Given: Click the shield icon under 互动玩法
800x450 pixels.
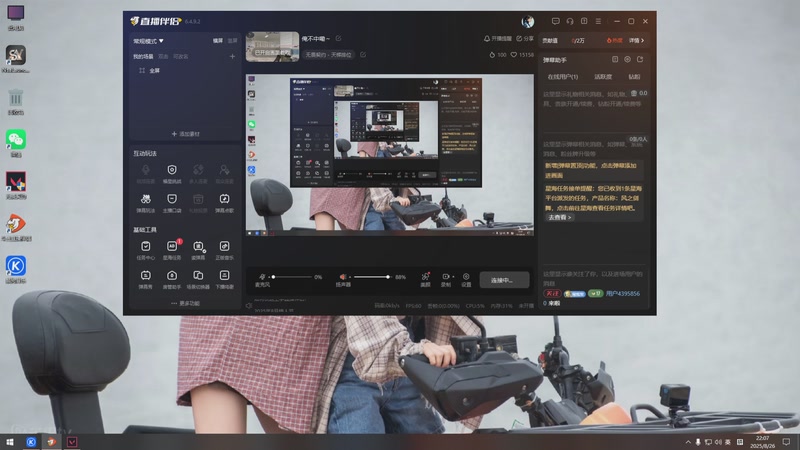Looking at the screenshot, I should (172, 170).
